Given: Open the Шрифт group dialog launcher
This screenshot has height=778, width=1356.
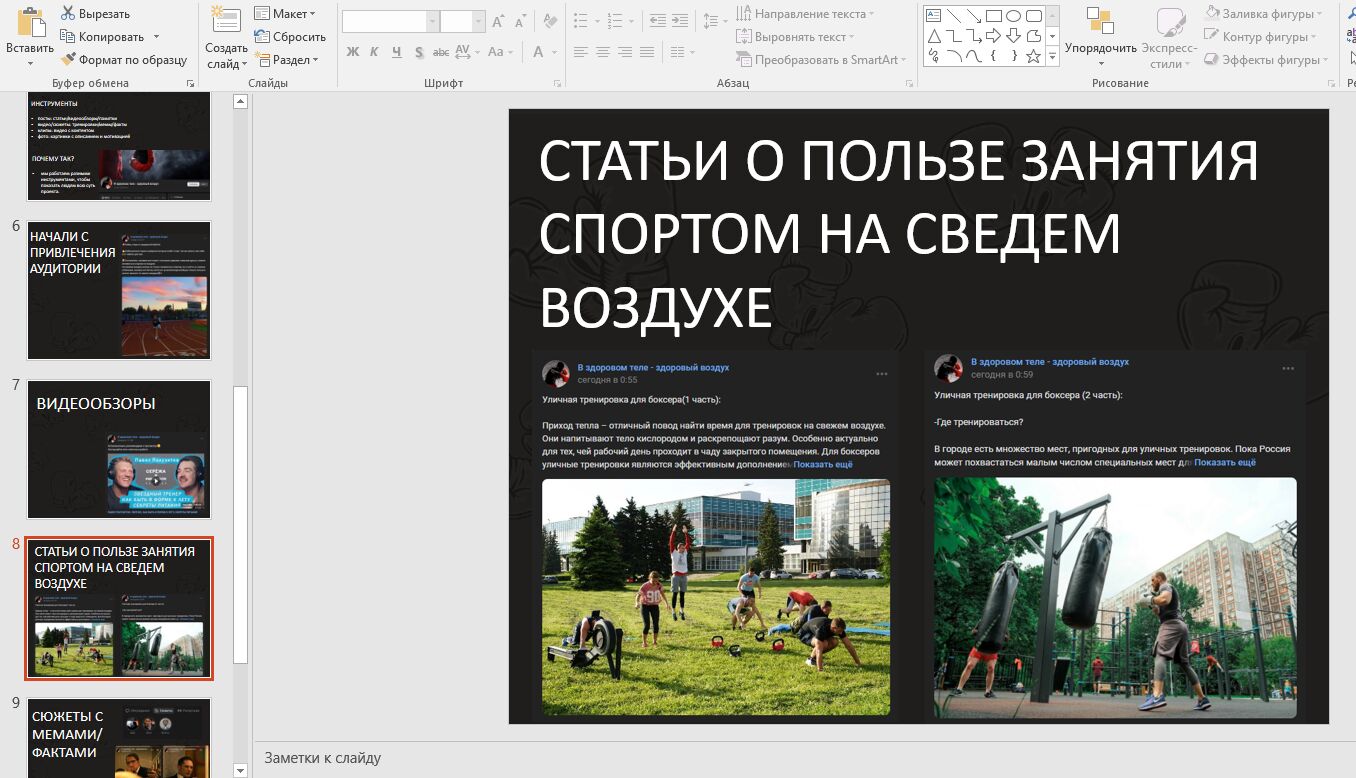Looking at the screenshot, I should 557,84.
